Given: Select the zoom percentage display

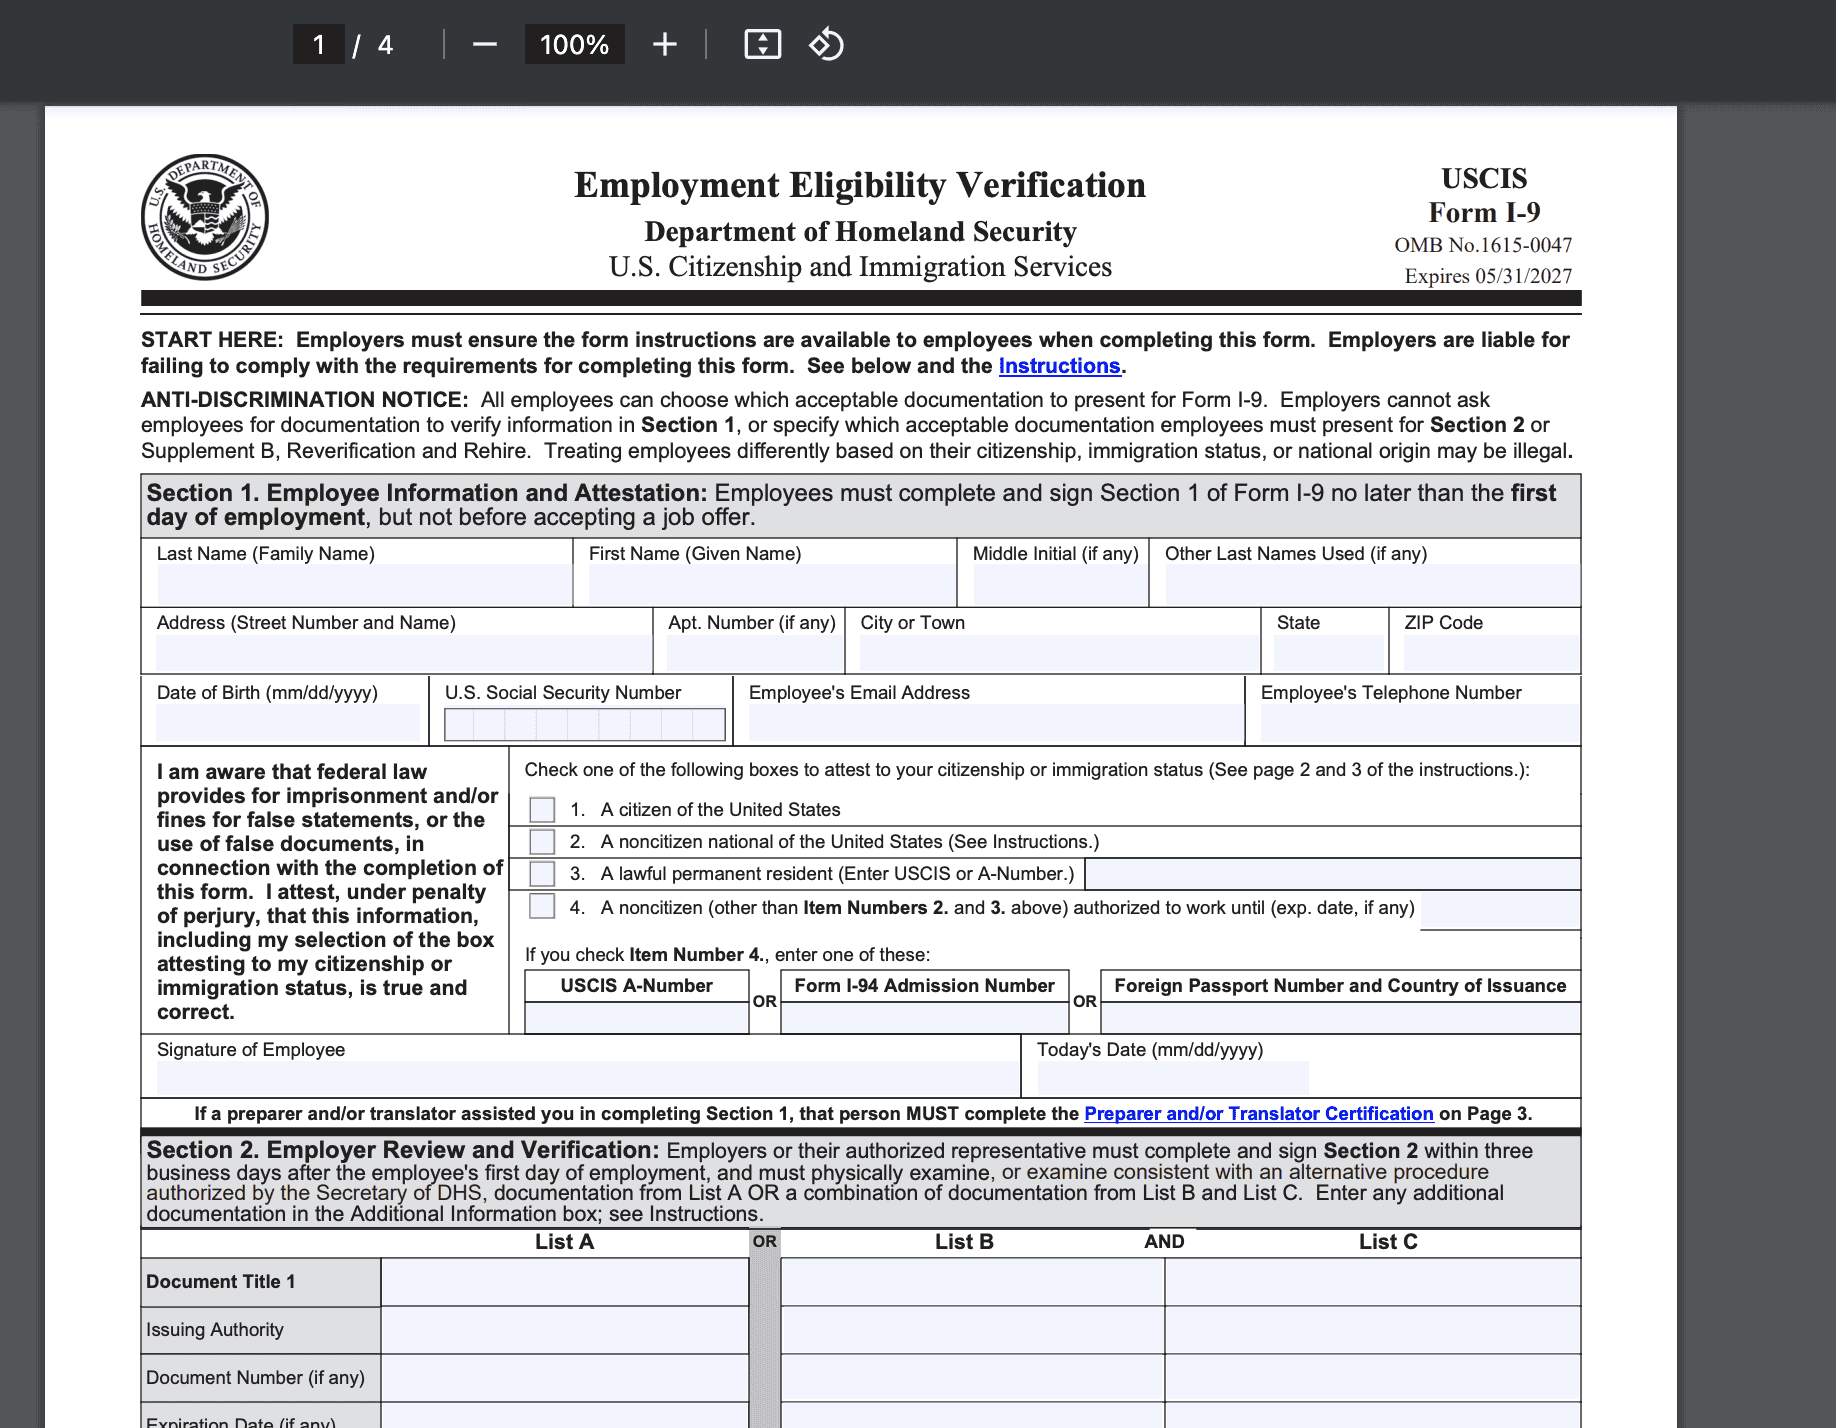Looking at the screenshot, I should tap(574, 44).
